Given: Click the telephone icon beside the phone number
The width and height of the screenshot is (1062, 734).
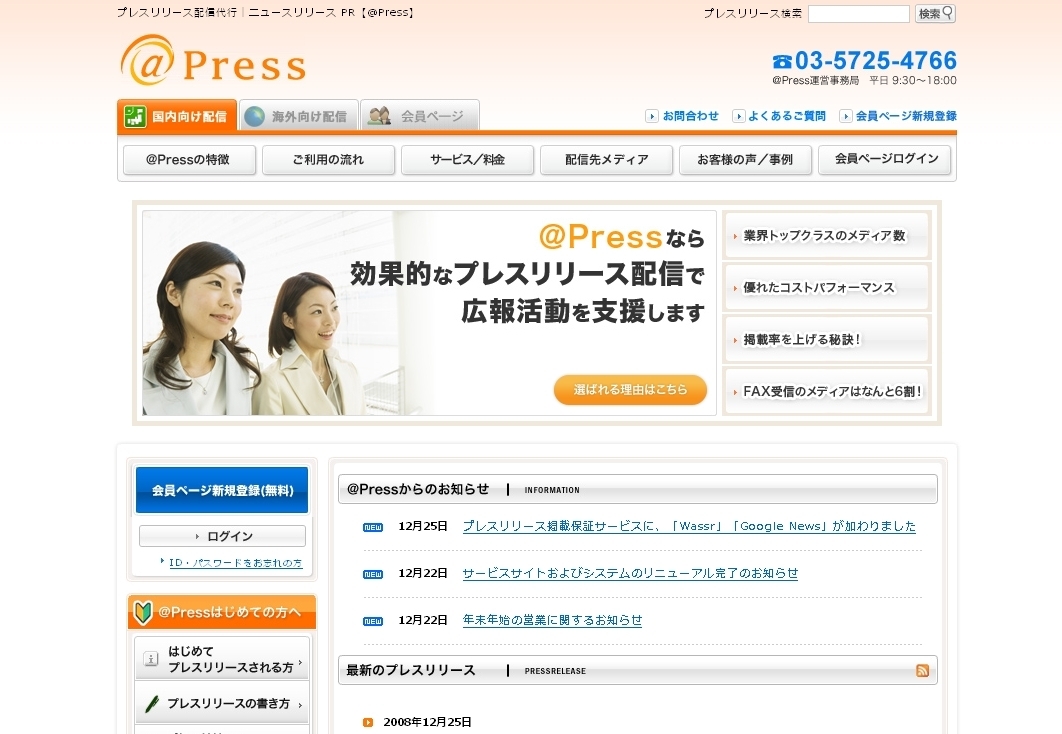Looking at the screenshot, I should pos(782,61).
